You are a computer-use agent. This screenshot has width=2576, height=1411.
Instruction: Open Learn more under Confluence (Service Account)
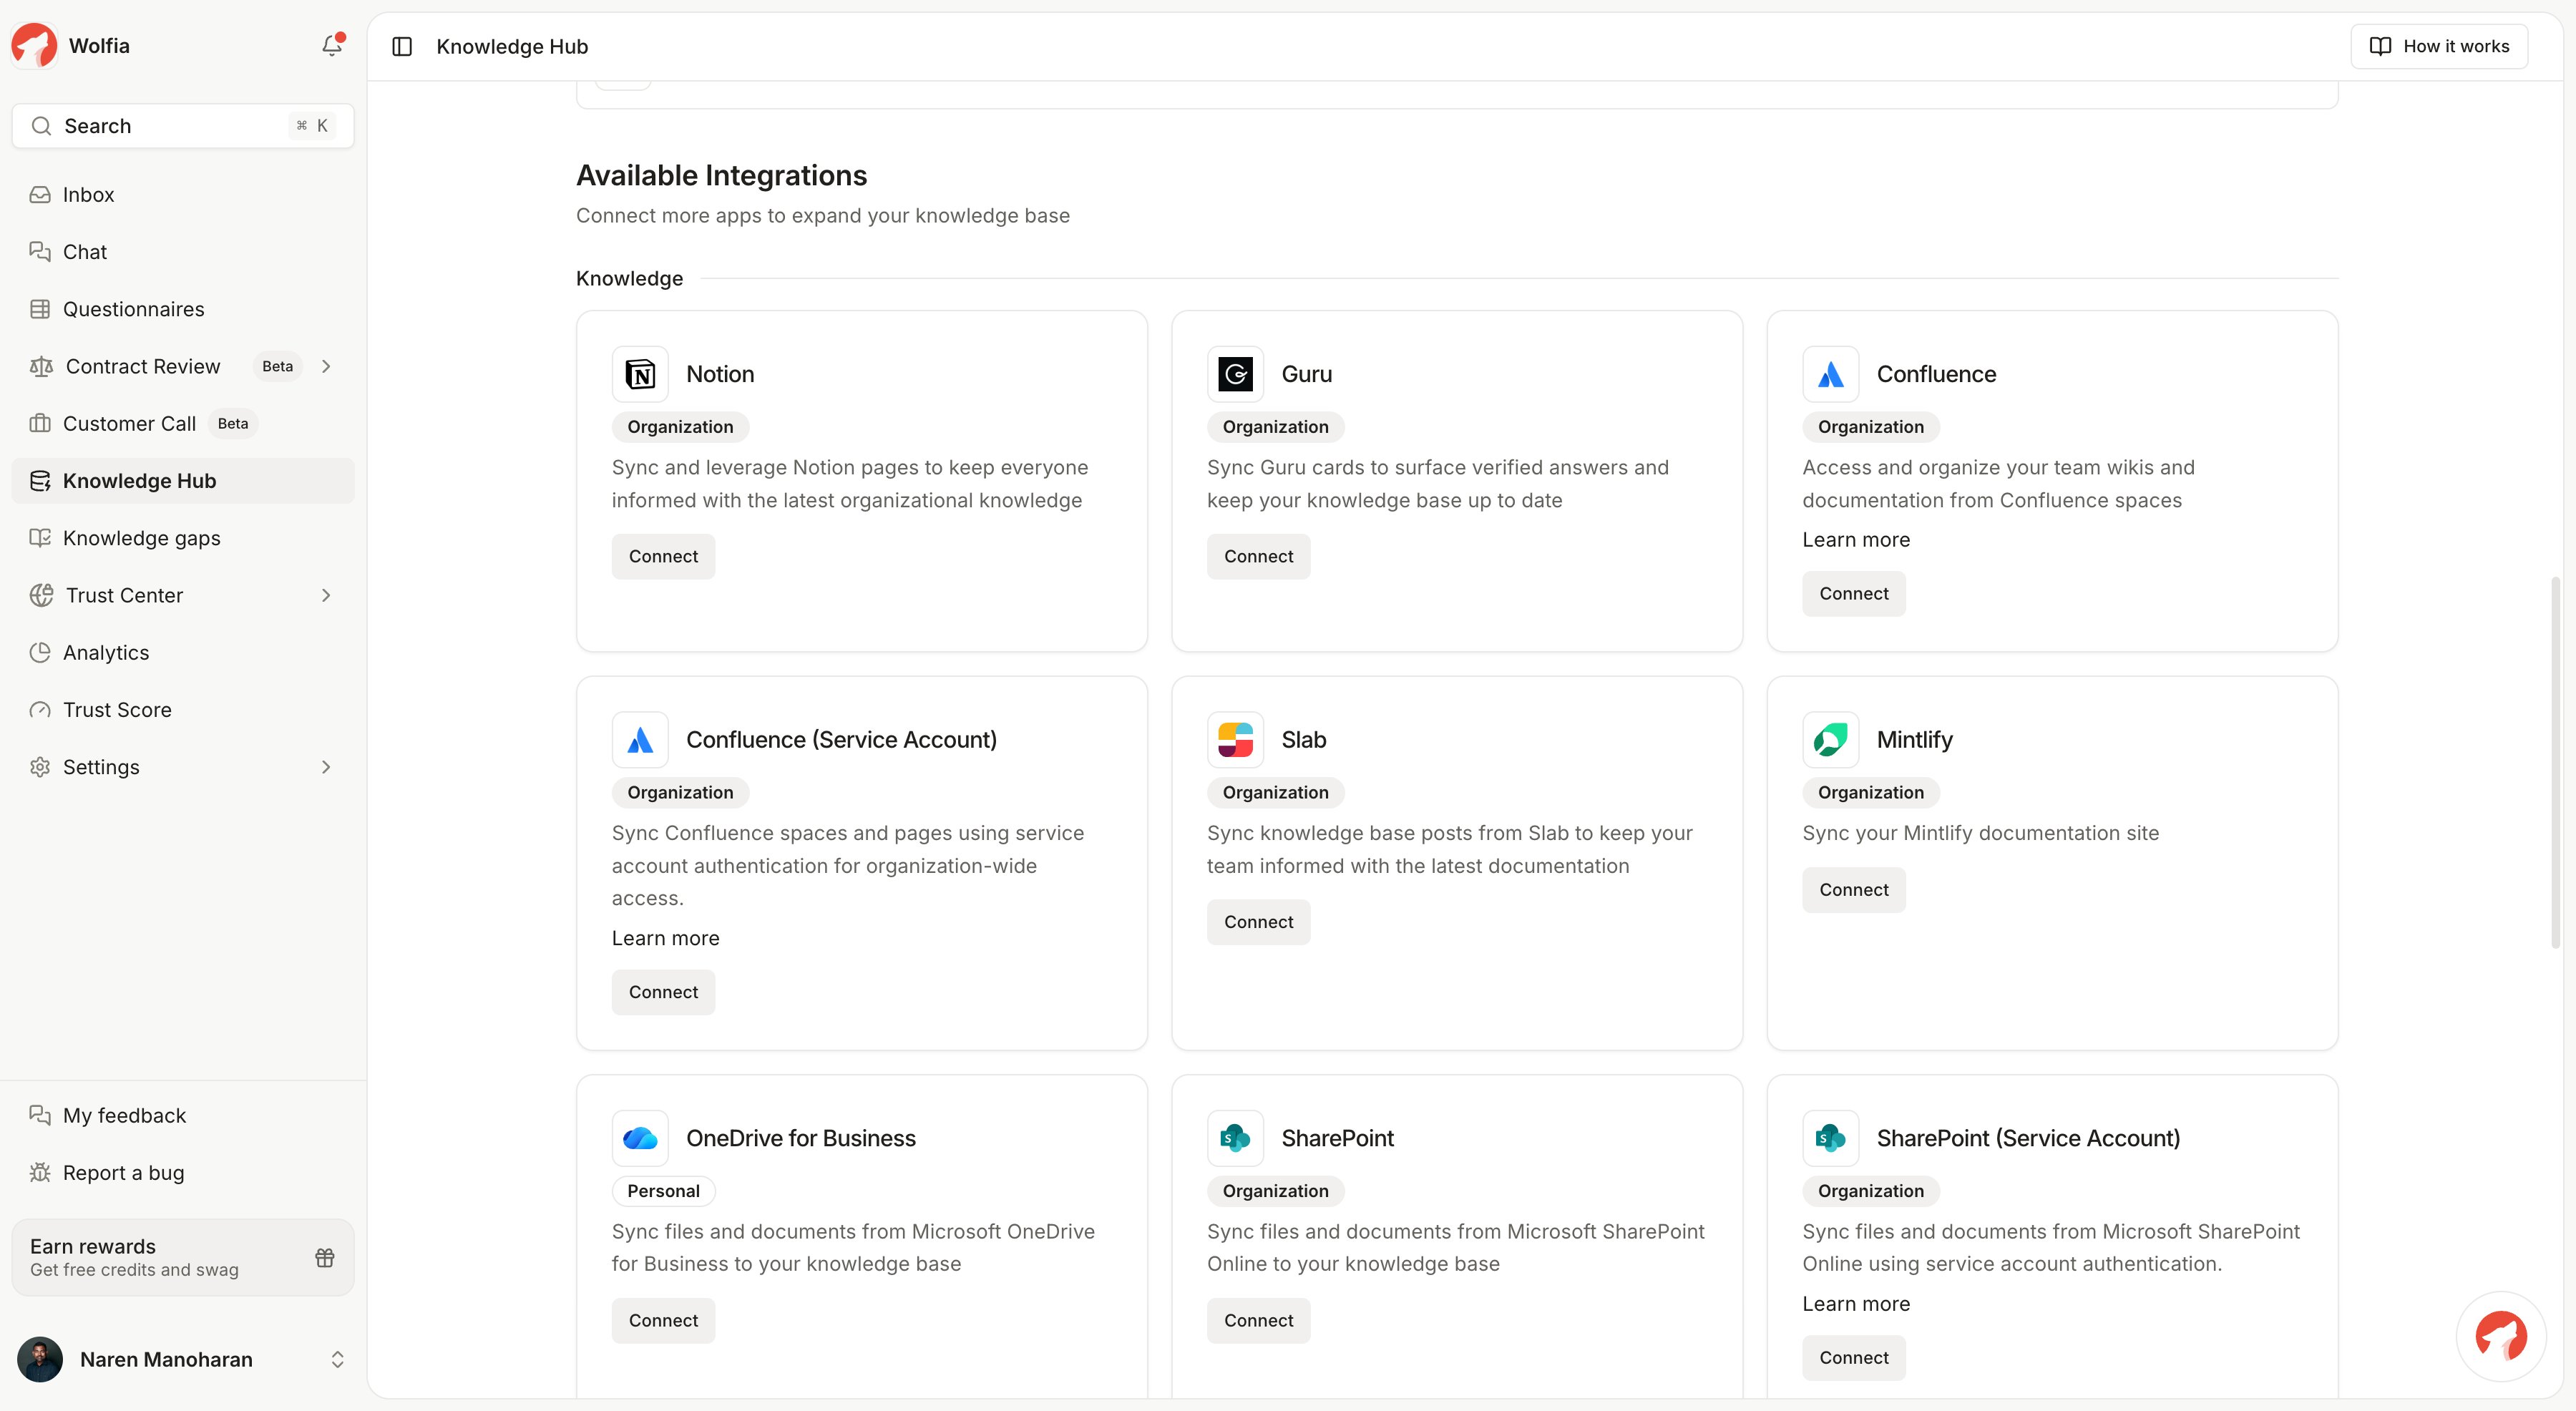[x=665, y=939]
